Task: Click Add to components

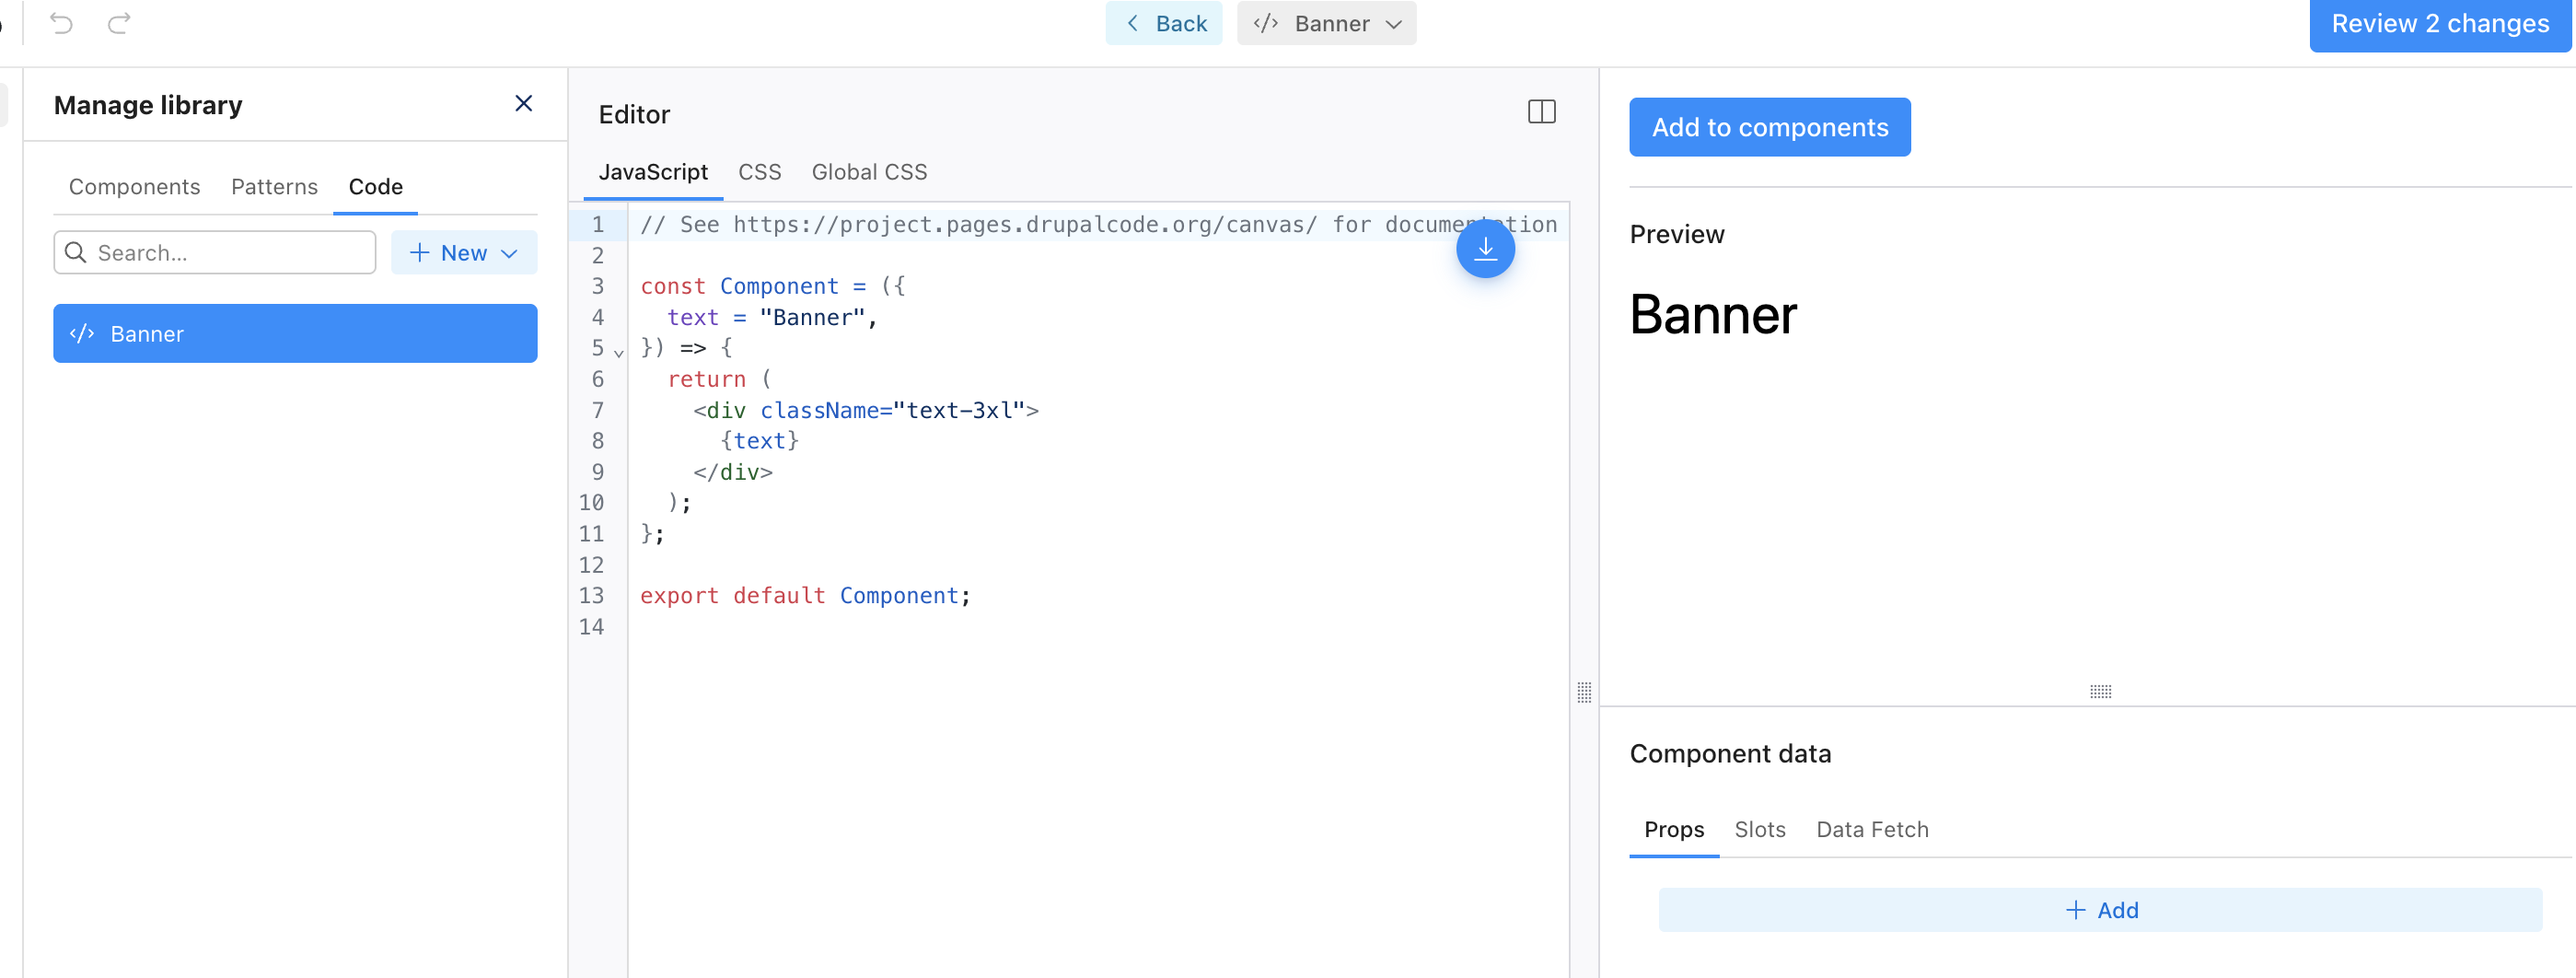Action: 1769,127
